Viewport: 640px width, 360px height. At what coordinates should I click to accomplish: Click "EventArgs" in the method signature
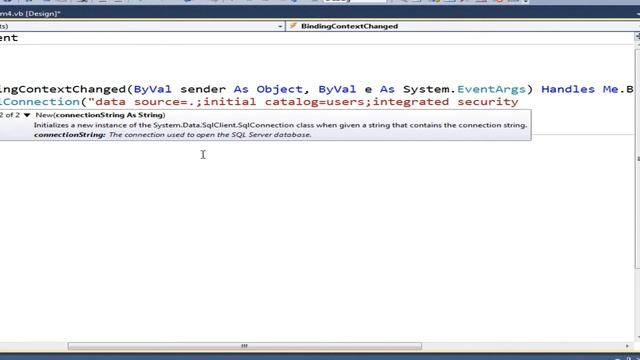(491, 89)
